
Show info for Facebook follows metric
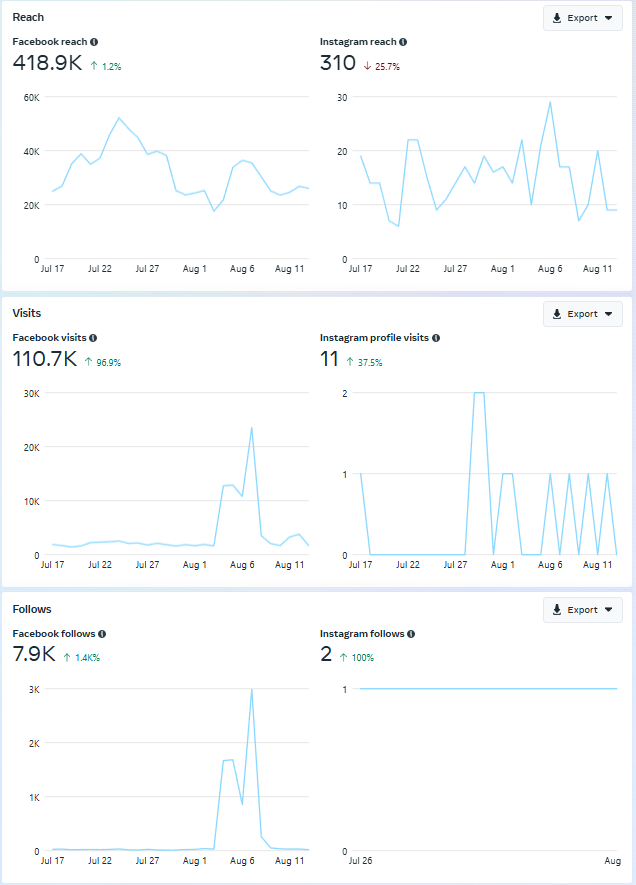point(102,634)
